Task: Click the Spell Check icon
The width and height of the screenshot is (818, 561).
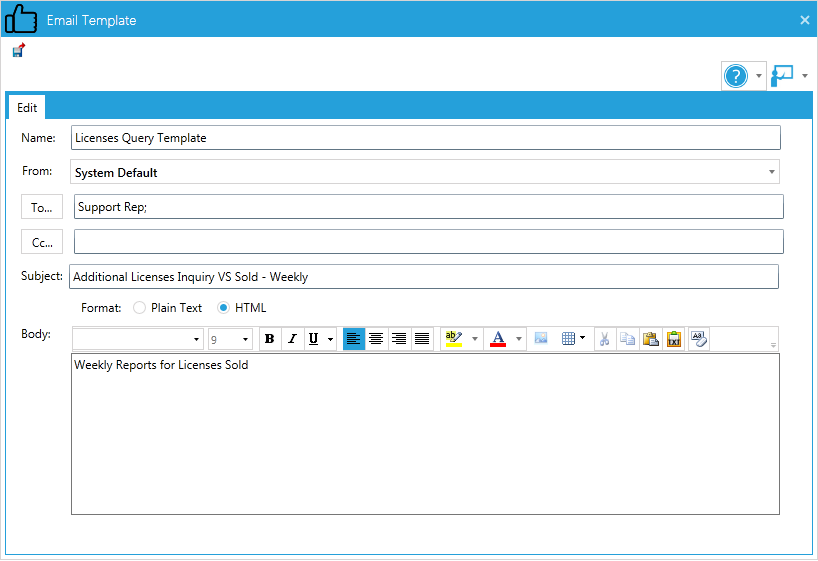Action: pyautogui.click(x=698, y=339)
